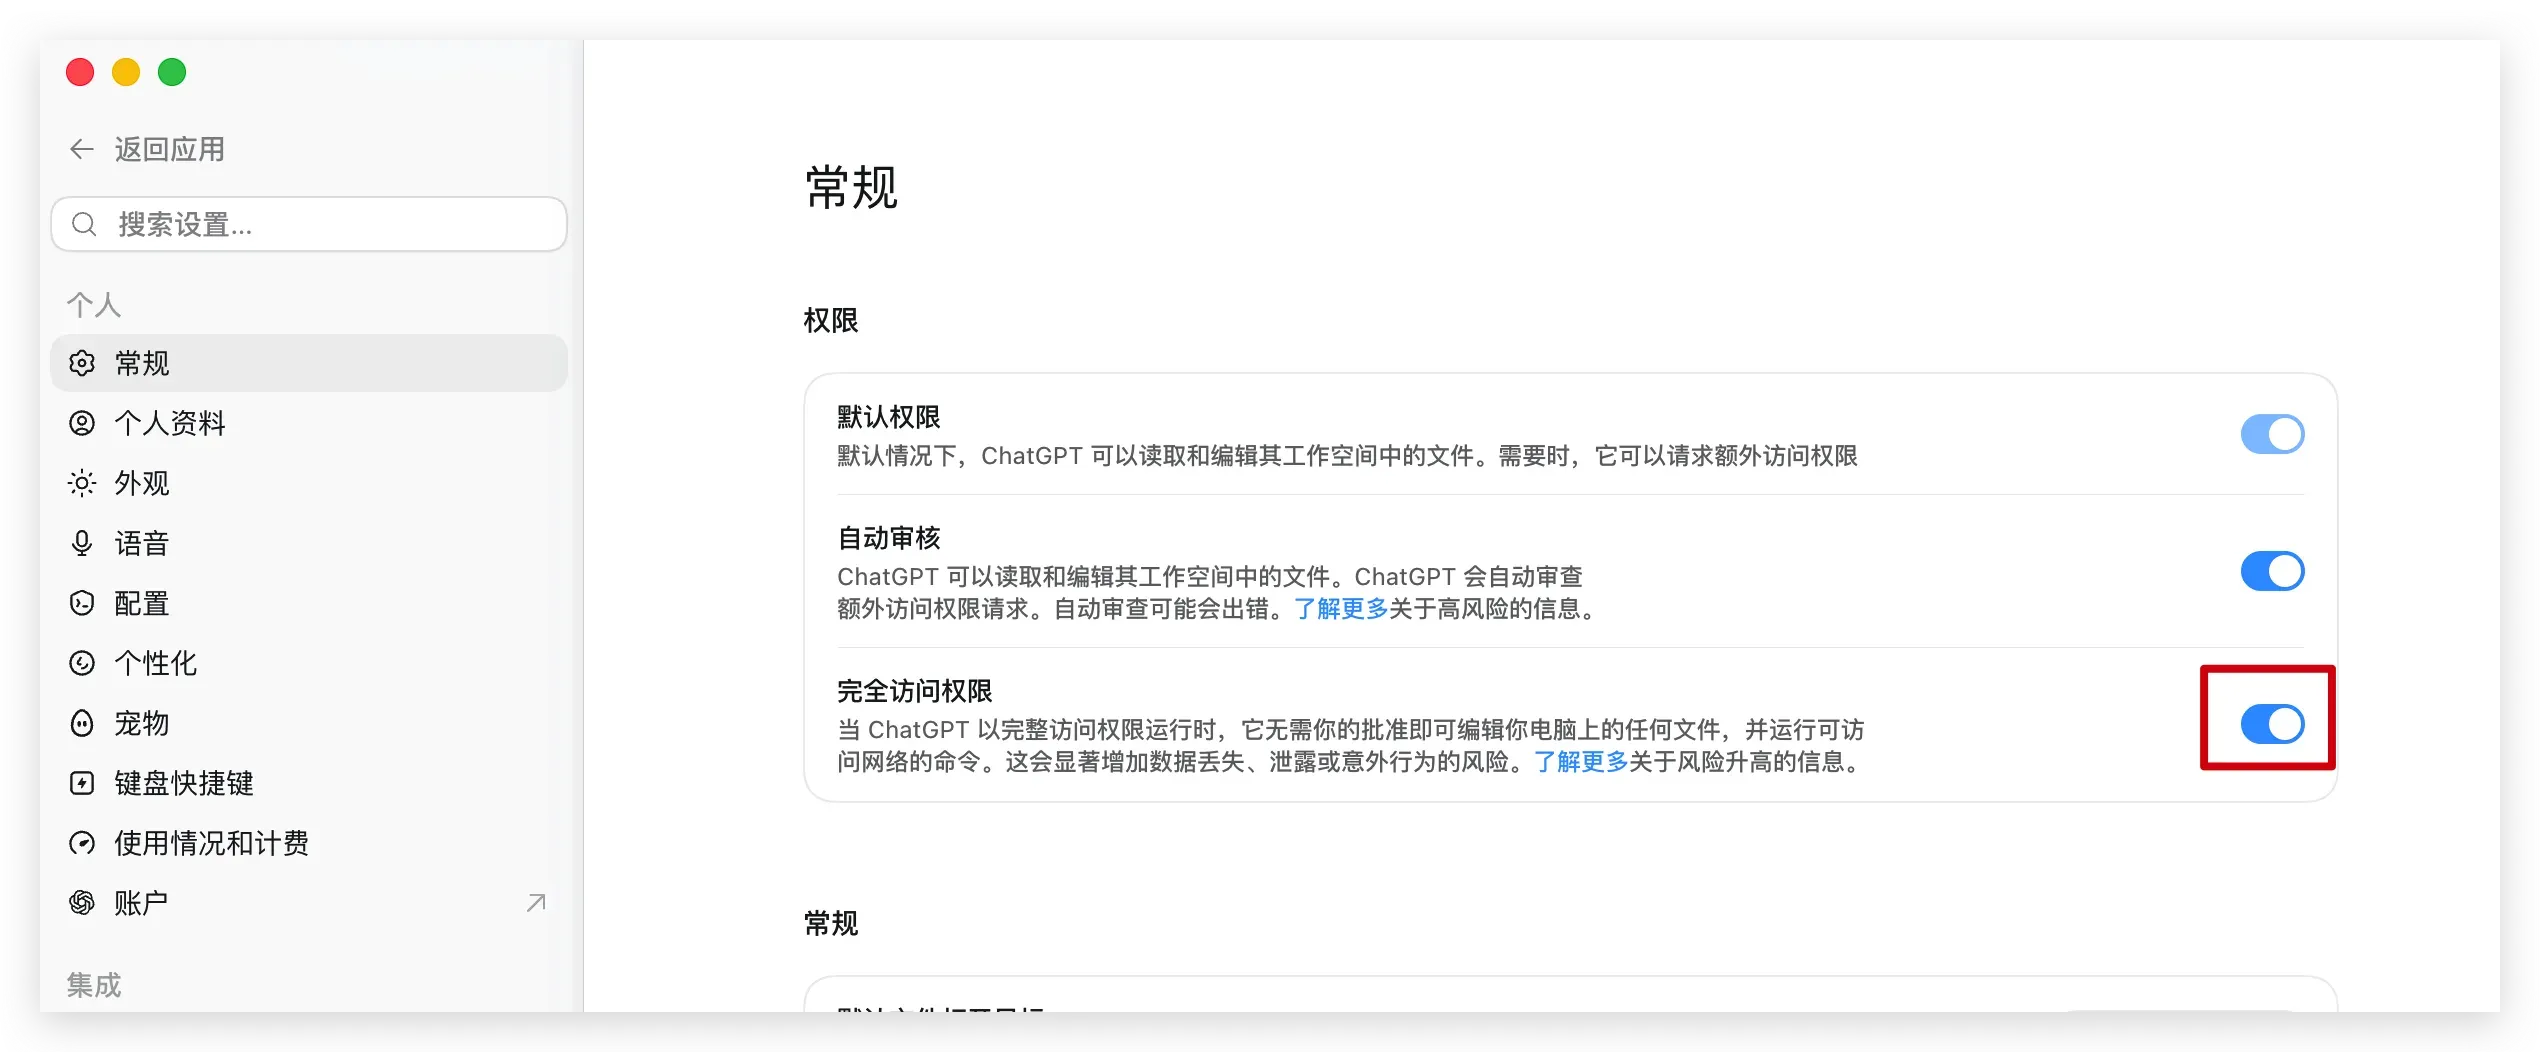Viewport: 2540px width, 1052px height.
Task: Click the back arrow icon beside 返回应用
Action: [x=82, y=149]
